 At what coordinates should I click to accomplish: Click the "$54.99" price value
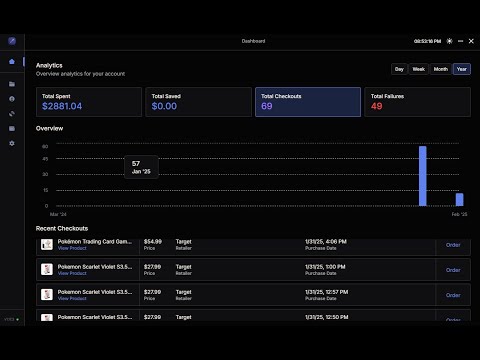tap(153, 242)
